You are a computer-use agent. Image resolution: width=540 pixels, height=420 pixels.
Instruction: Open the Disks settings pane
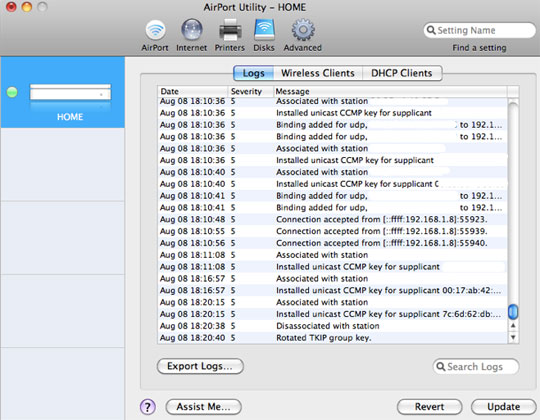(264, 35)
